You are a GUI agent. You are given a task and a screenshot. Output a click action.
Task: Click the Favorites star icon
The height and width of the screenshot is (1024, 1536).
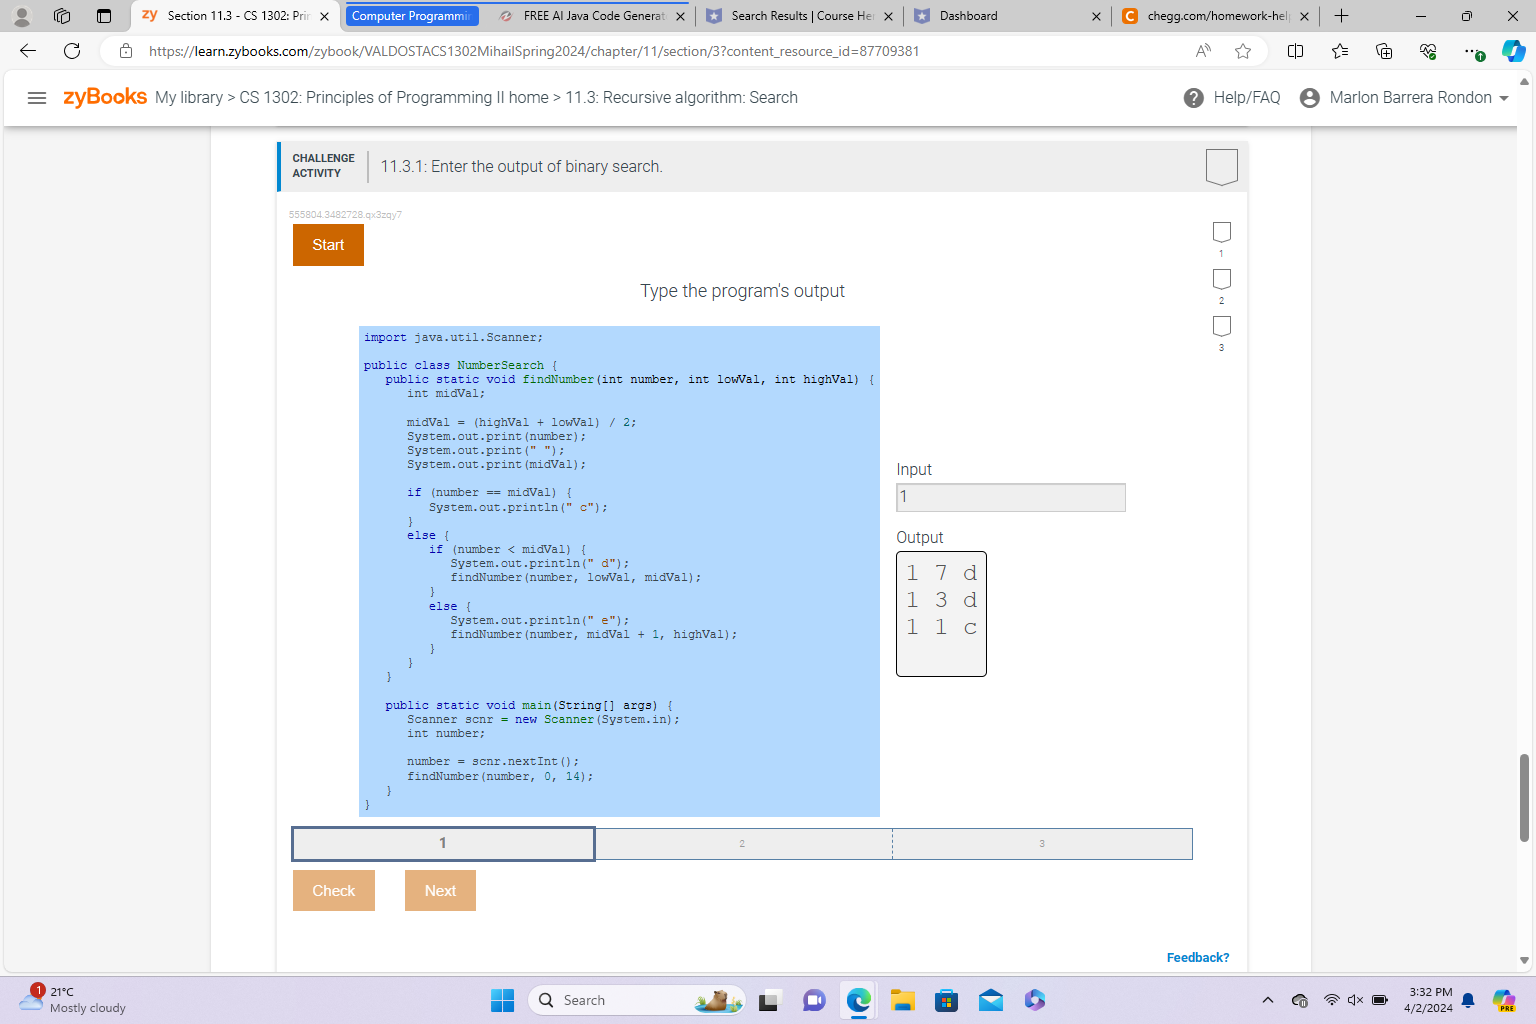tap(1340, 51)
